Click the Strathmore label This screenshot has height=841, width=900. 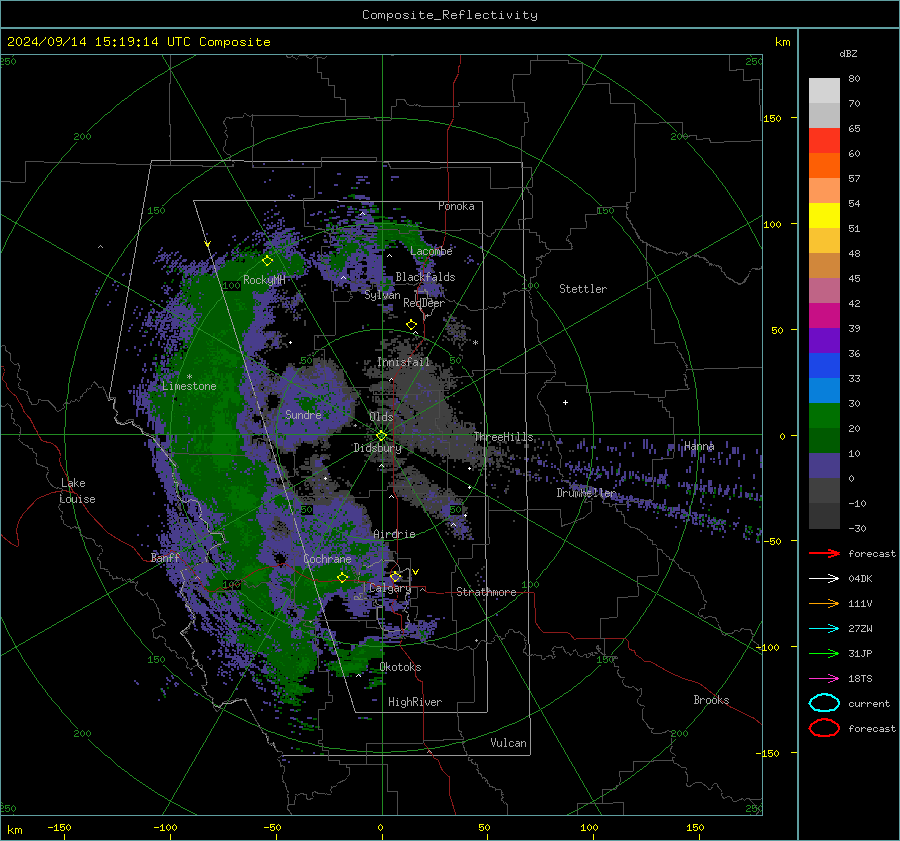486,592
